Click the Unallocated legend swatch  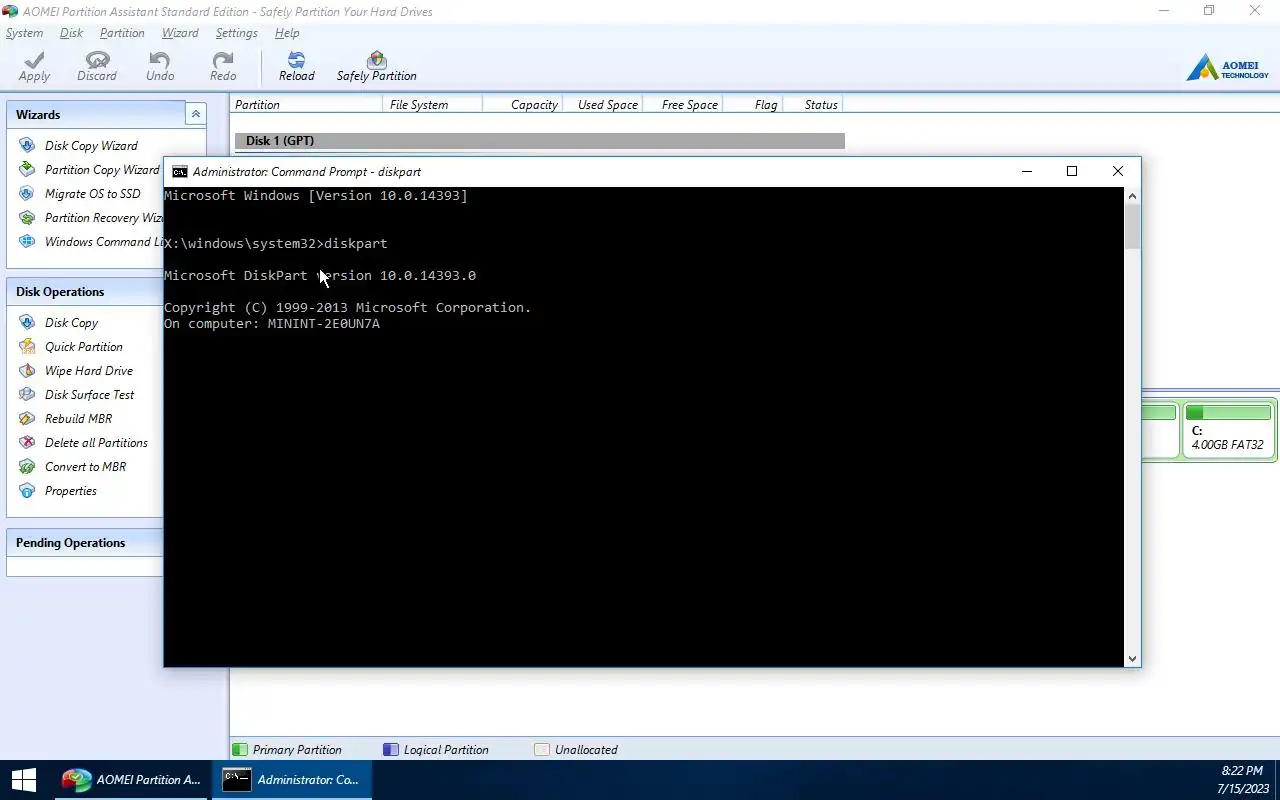(x=542, y=750)
